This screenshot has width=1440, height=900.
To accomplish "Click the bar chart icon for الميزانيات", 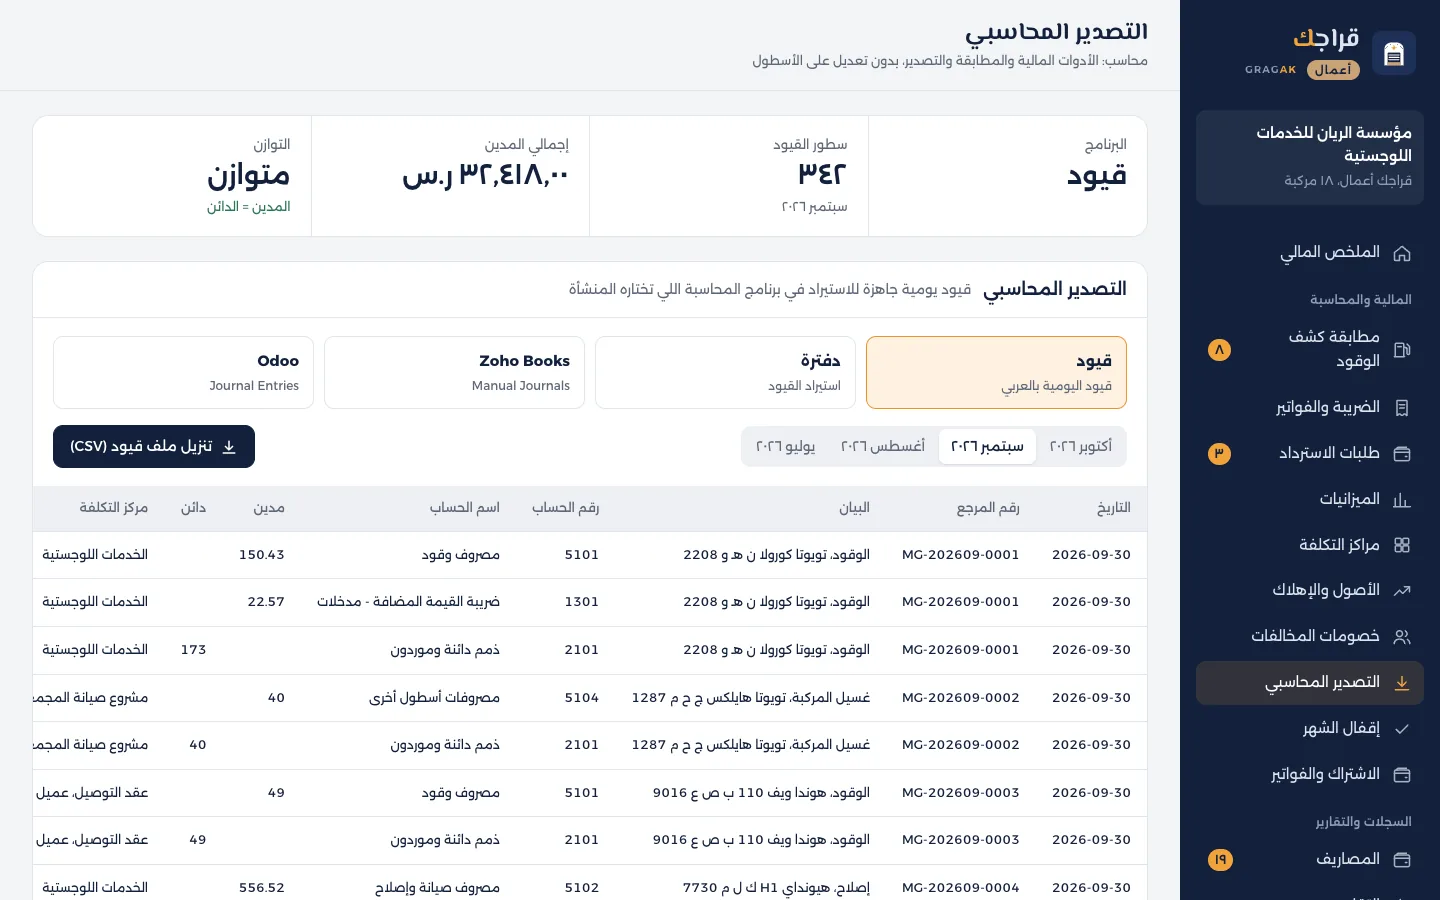I will click(1402, 500).
